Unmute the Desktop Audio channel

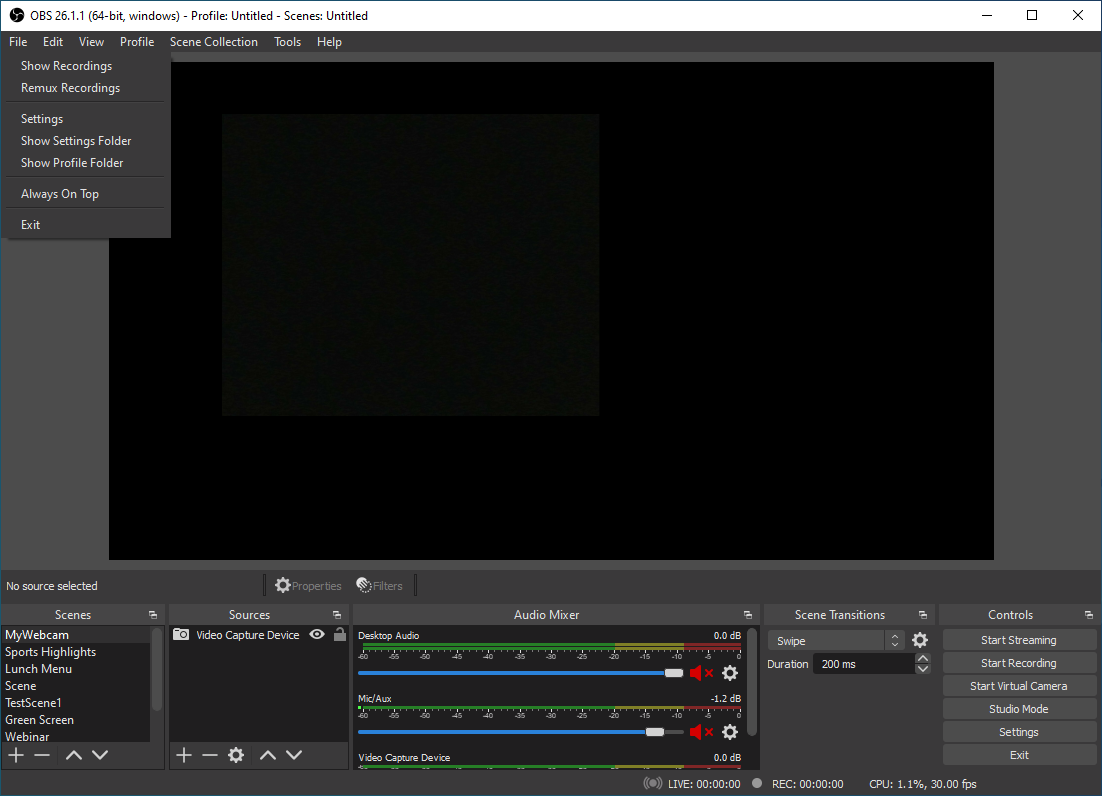pyautogui.click(x=701, y=673)
